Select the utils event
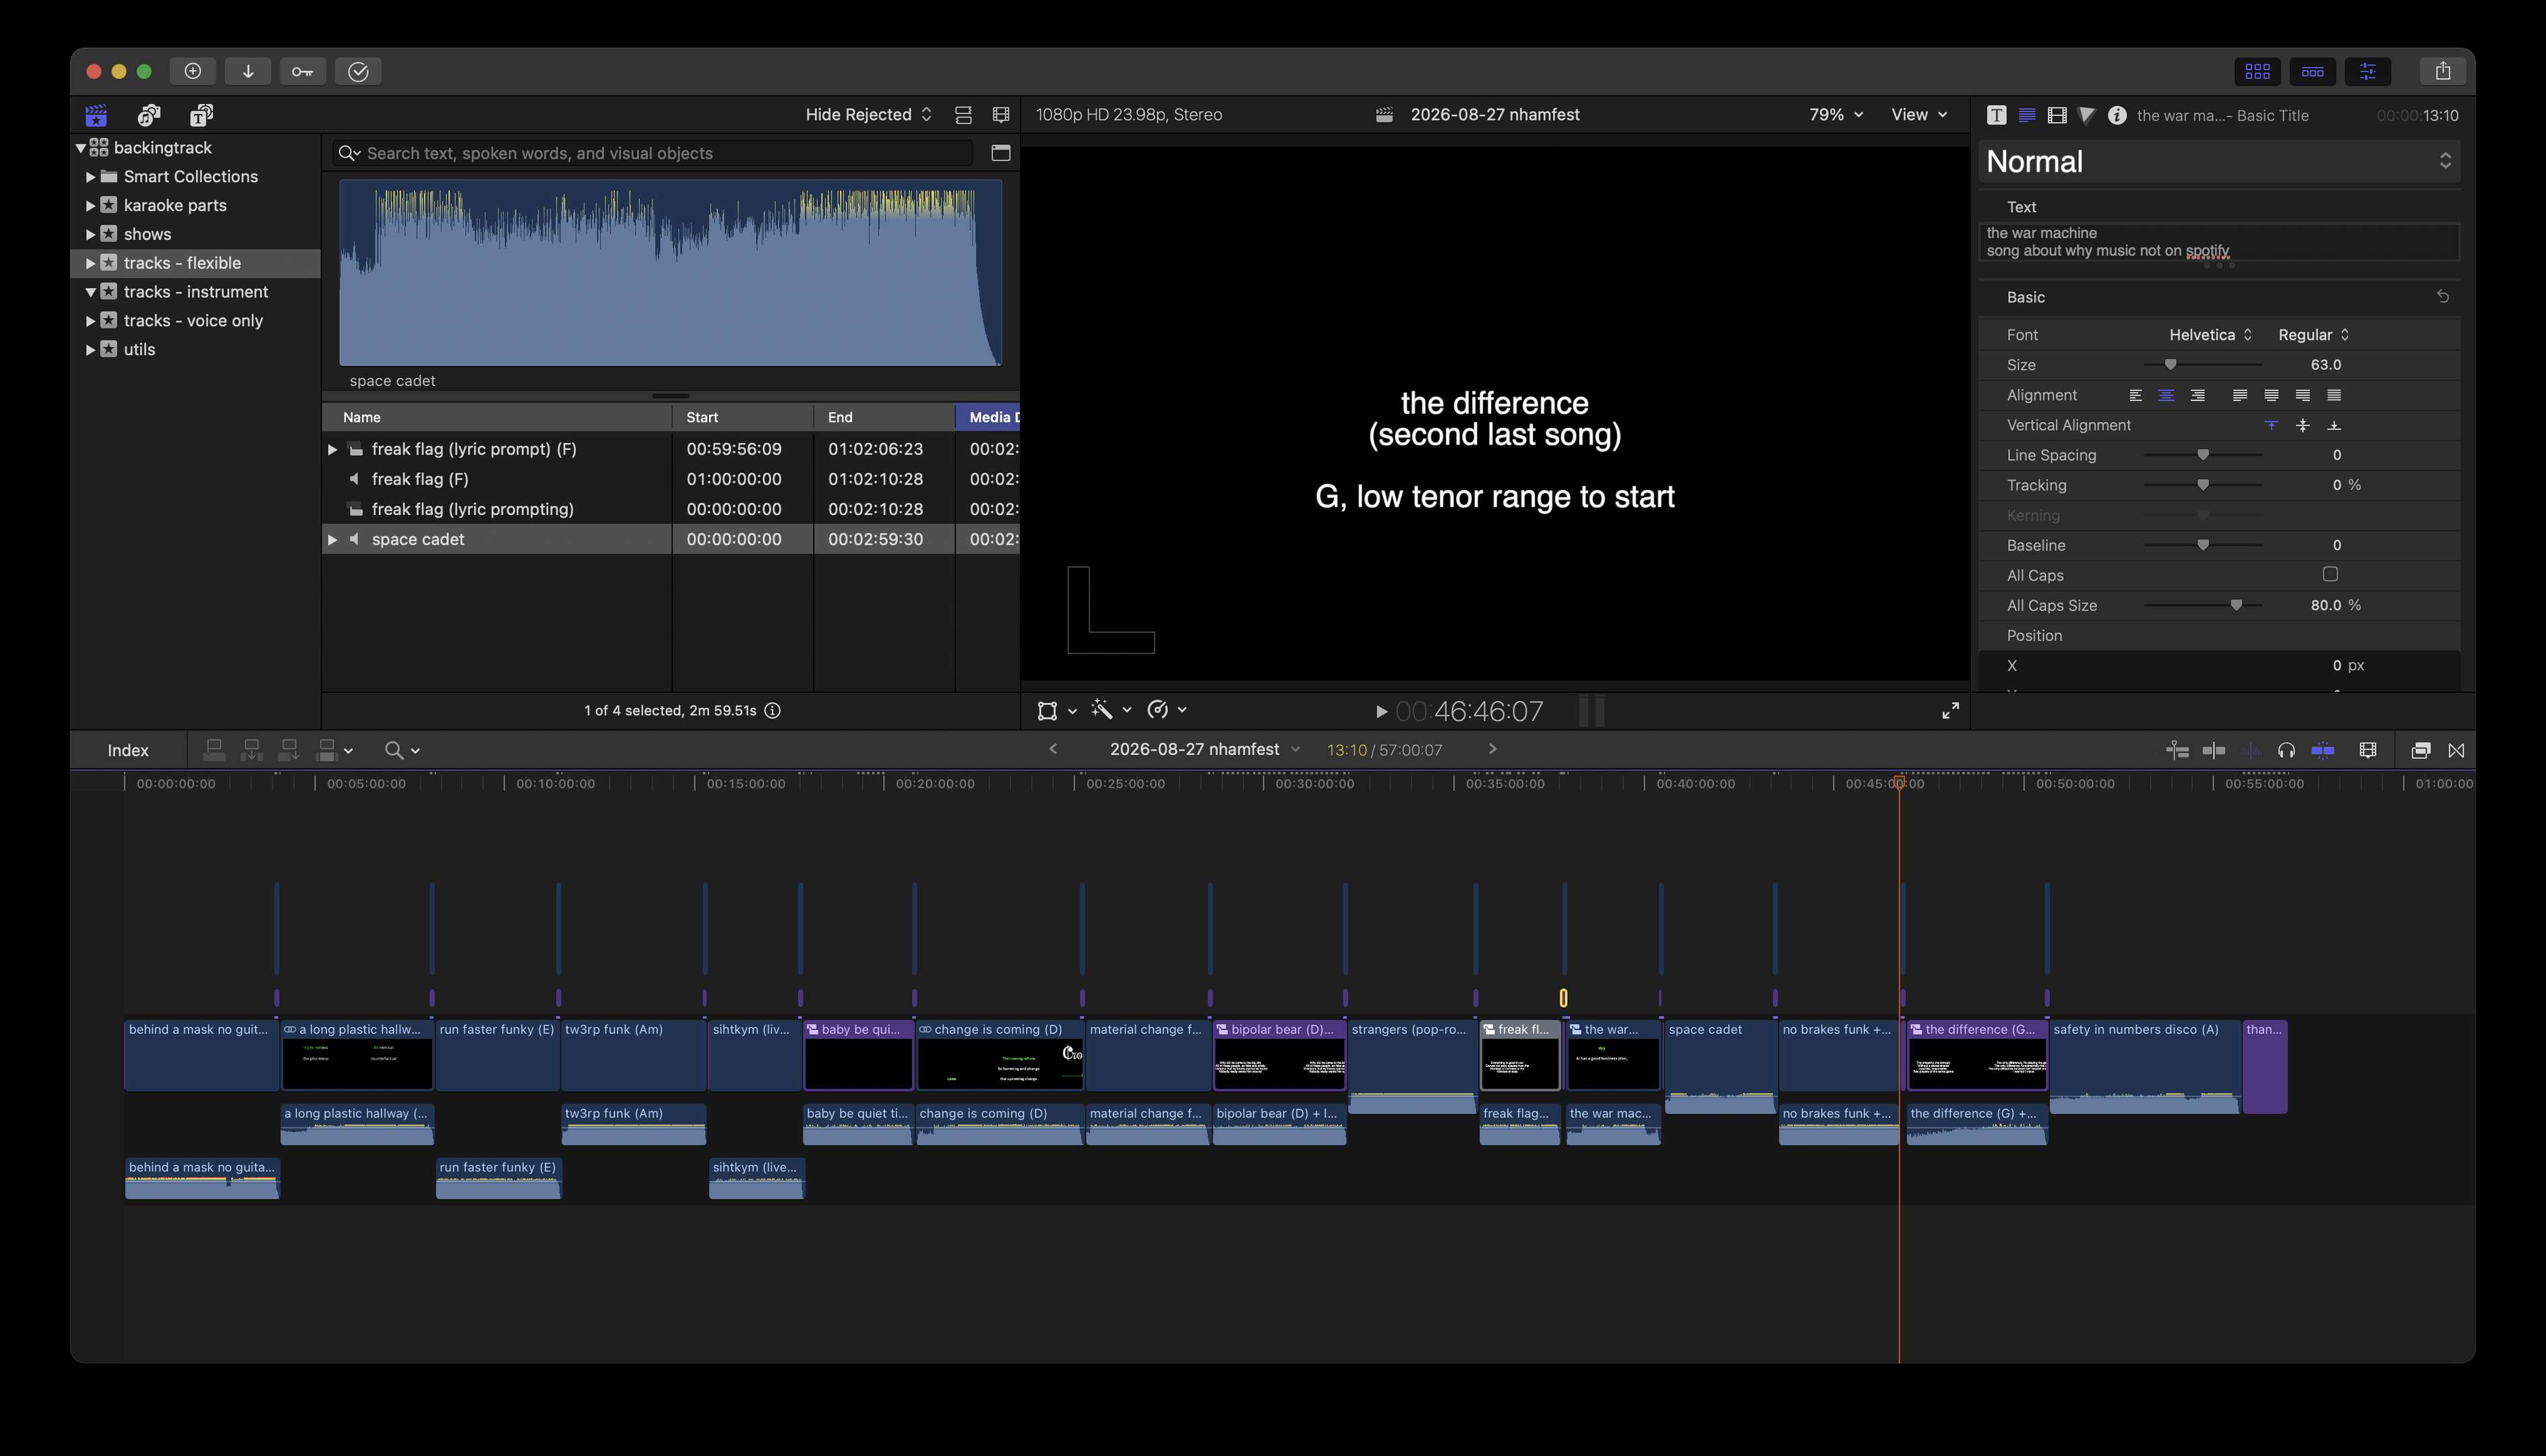 tap(196, 350)
